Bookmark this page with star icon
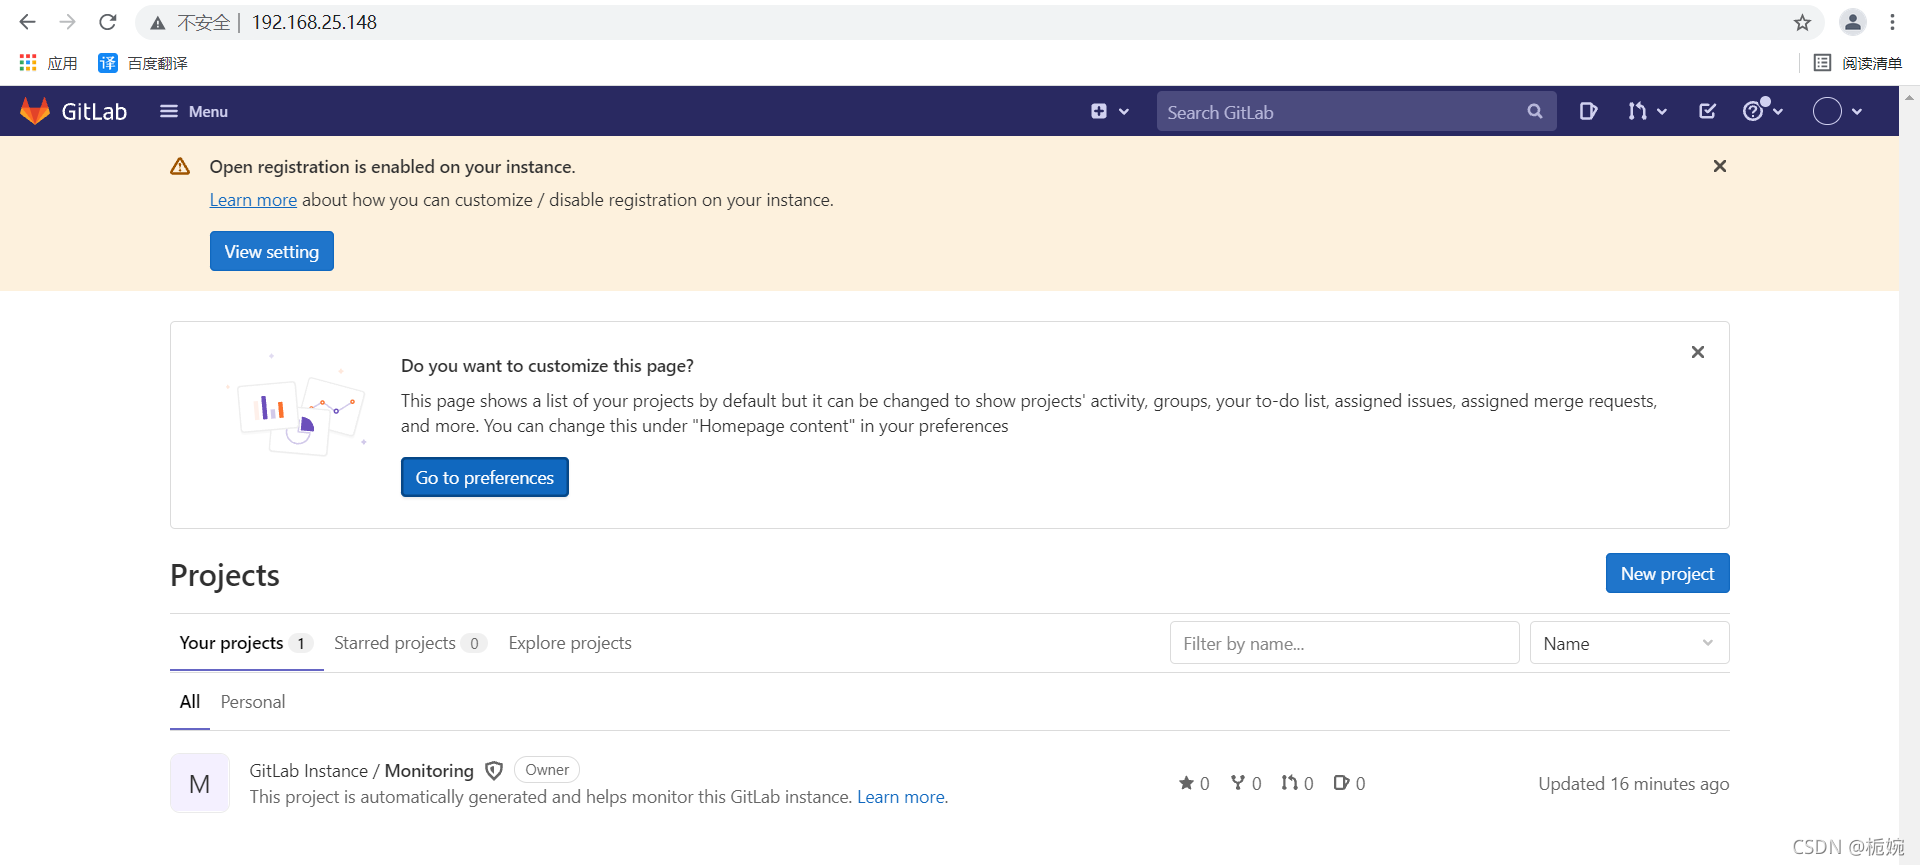This screenshot has width=1920, height=865. (x=1802, y=22)
